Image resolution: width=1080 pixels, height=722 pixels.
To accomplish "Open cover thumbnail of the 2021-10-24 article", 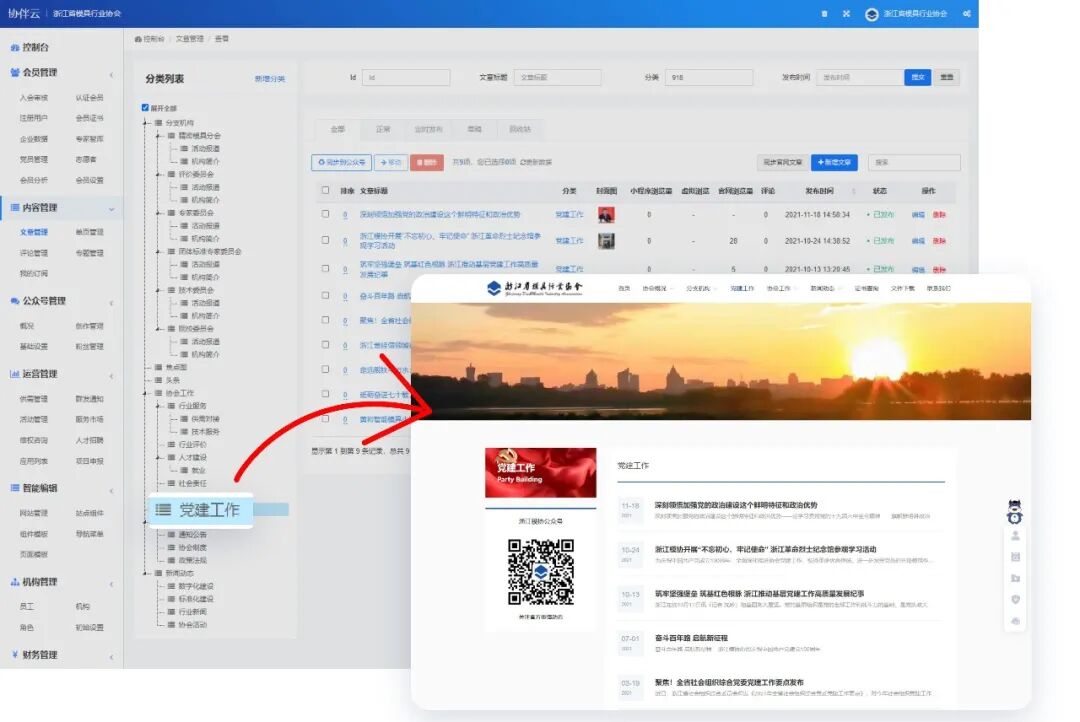I will pyautogui.click(x=606, y=241).
